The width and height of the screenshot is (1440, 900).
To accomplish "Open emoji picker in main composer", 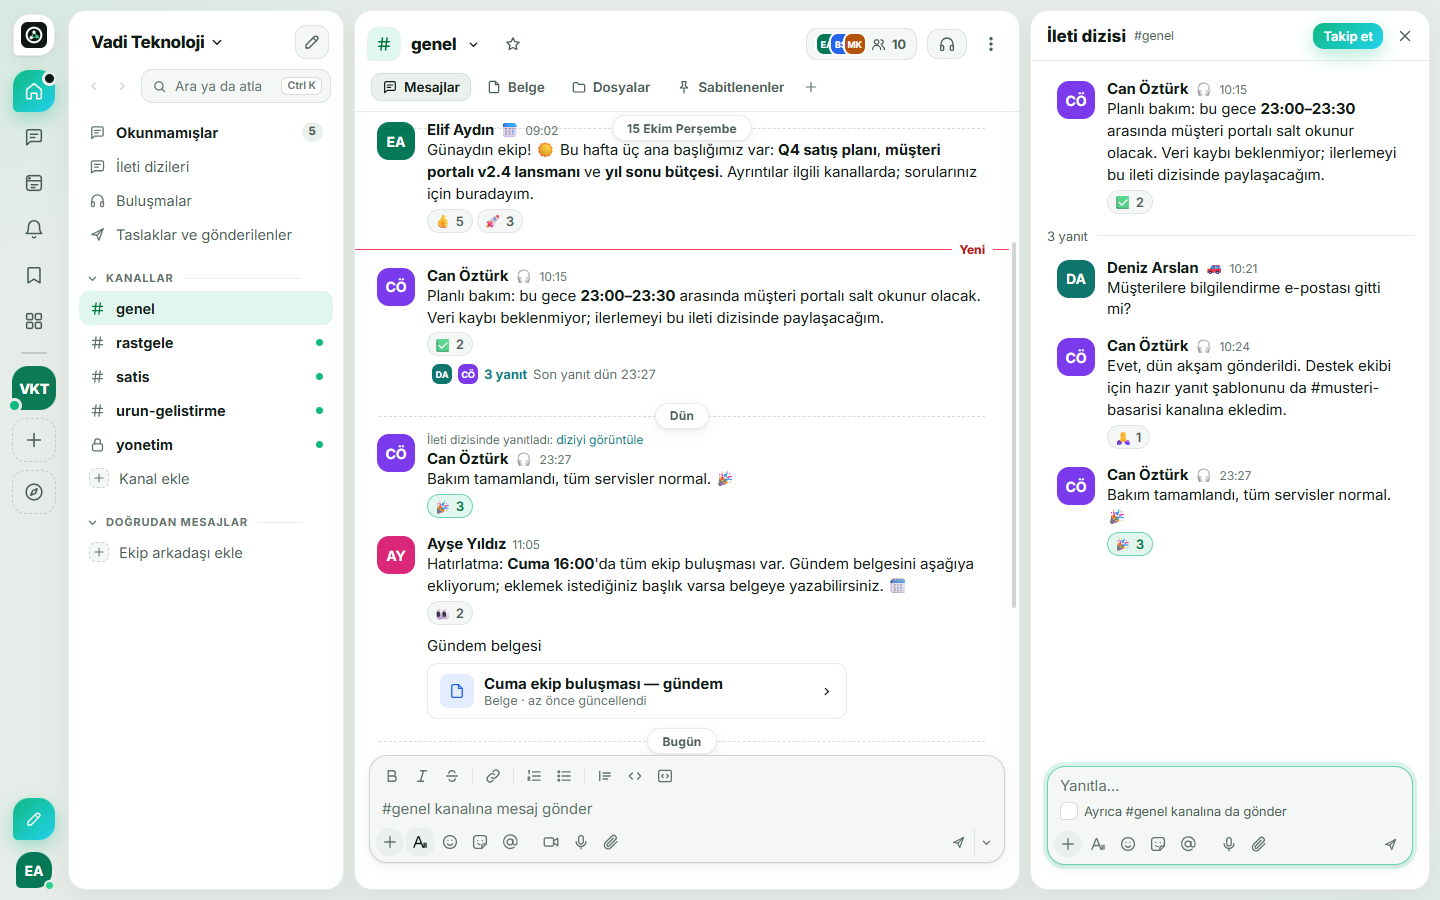I will tap(450, 842).
